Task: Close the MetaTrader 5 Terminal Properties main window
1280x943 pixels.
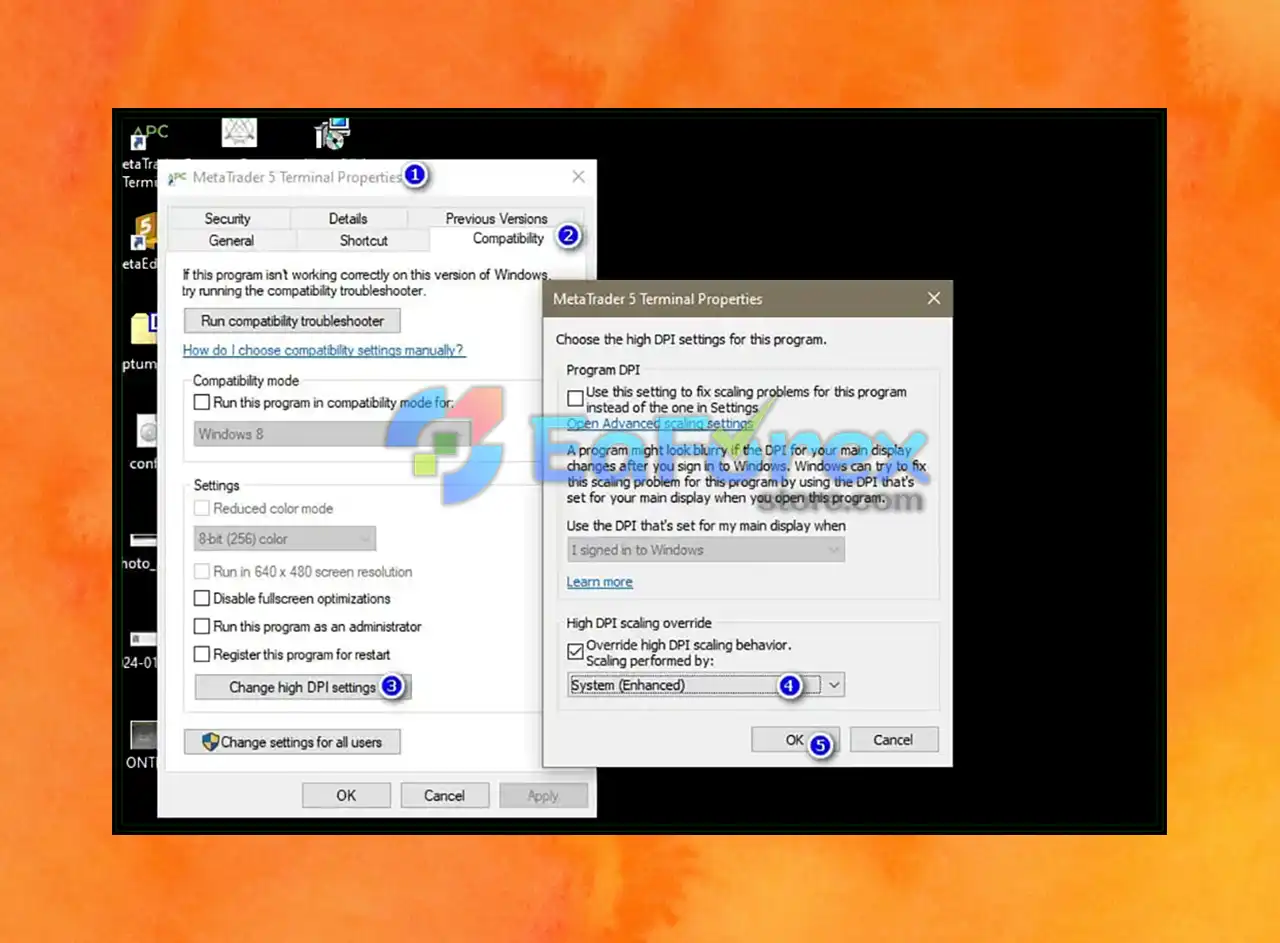Action: tap(578, 176)
